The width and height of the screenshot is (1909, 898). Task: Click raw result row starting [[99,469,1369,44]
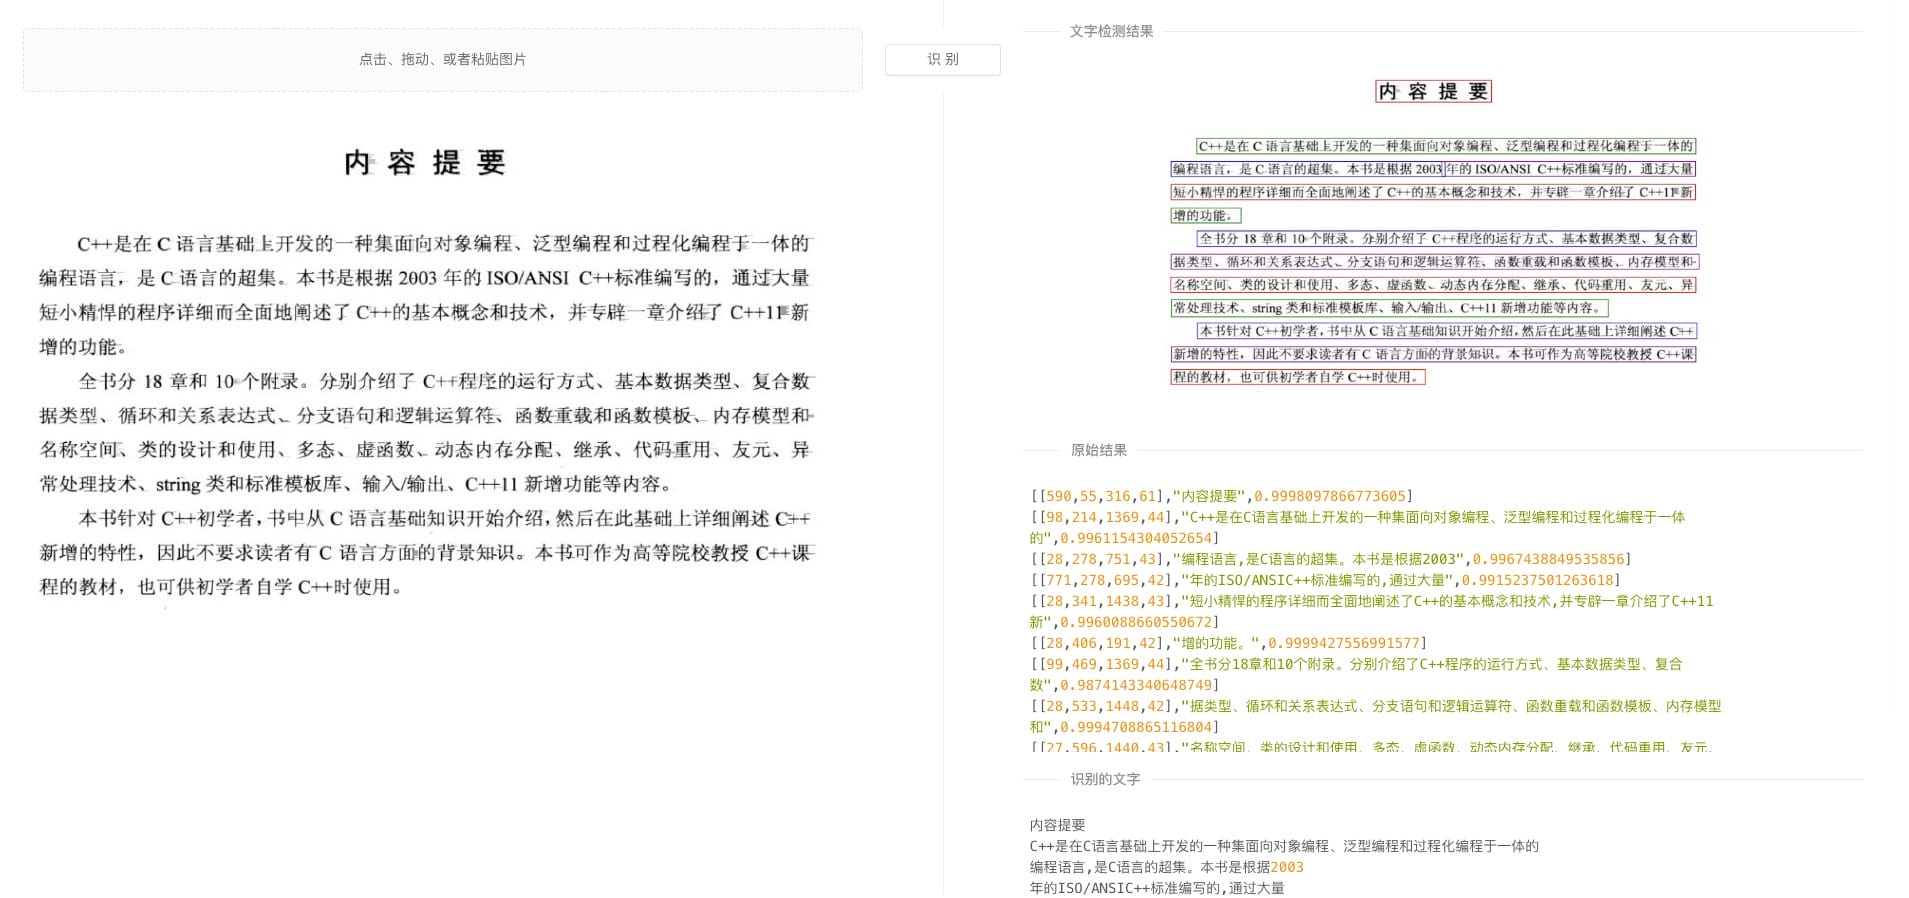click(1356, 675)
